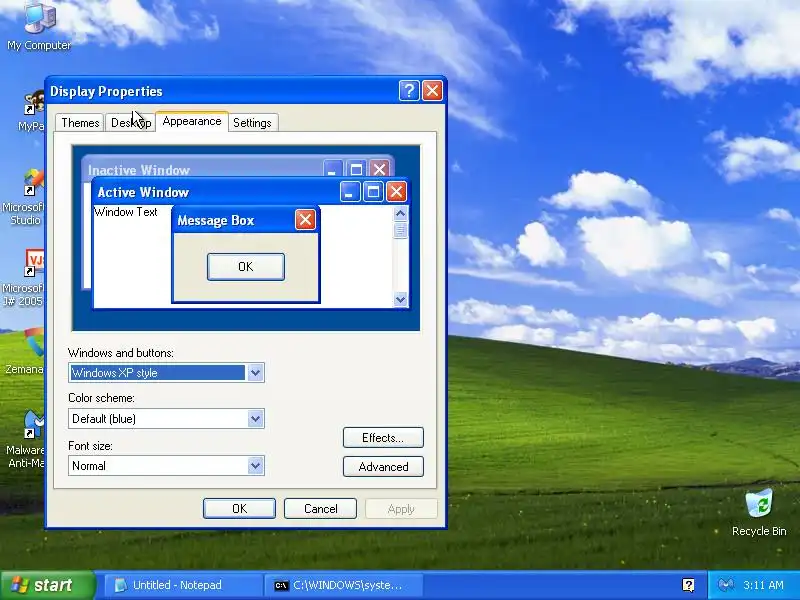Click the Apply button
This screenshot has height=600, width=800.
click(401, 509)
